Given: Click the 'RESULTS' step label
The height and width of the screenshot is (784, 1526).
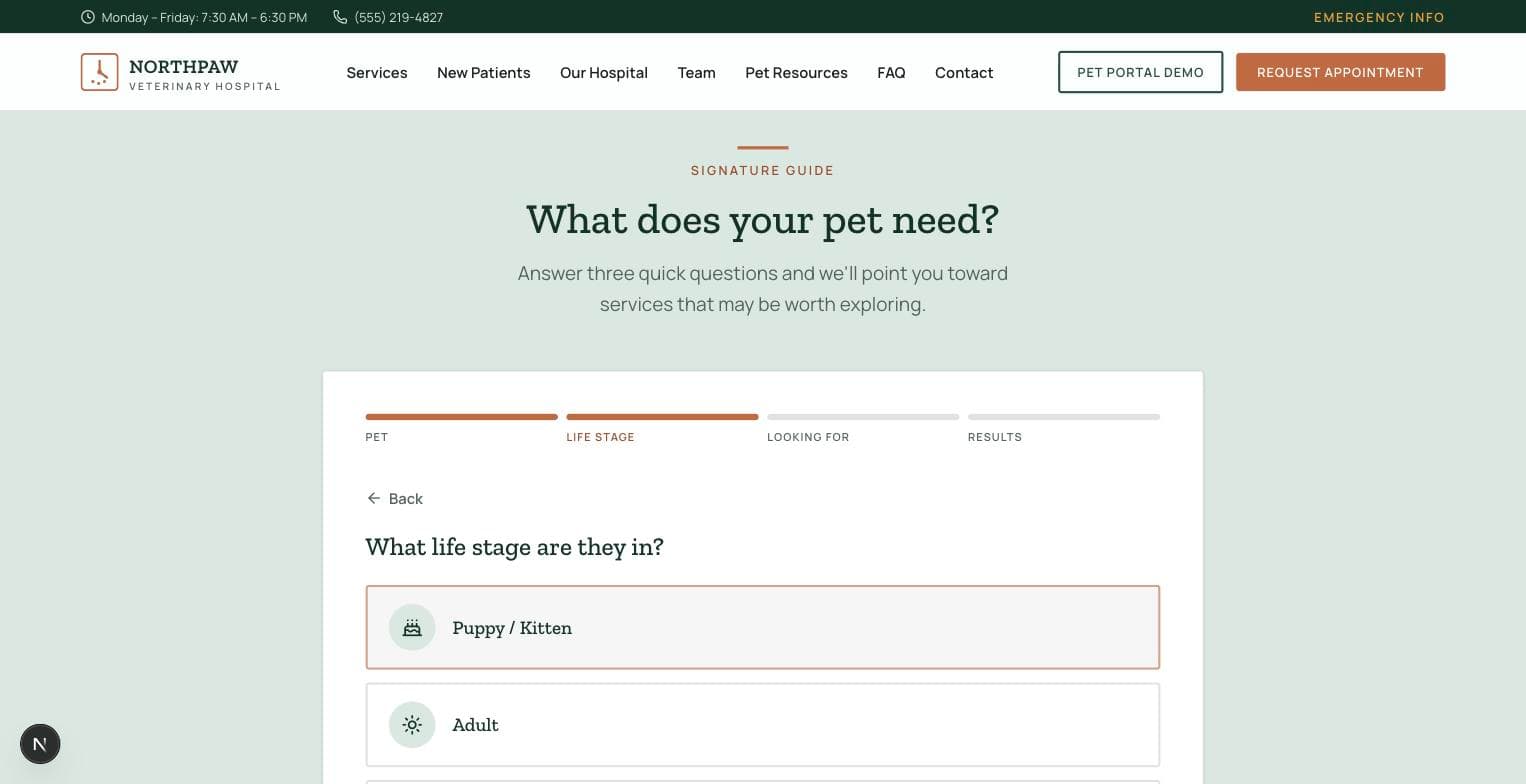Looking at the screenshot, I should [995, 437].
